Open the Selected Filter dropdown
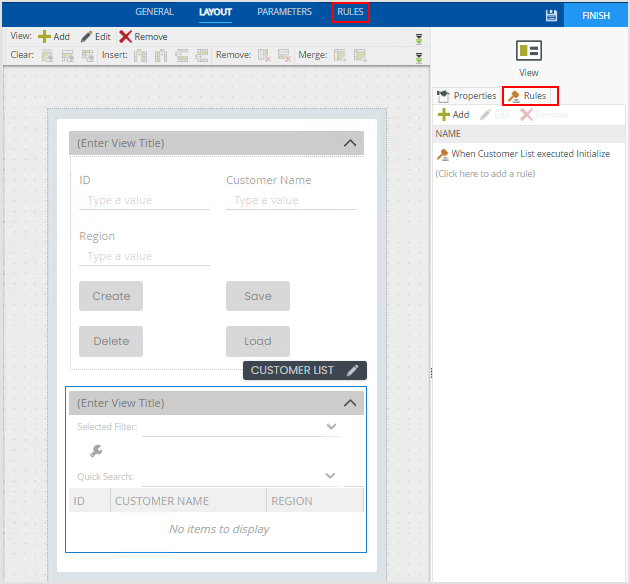 click(x=332, y=427)
